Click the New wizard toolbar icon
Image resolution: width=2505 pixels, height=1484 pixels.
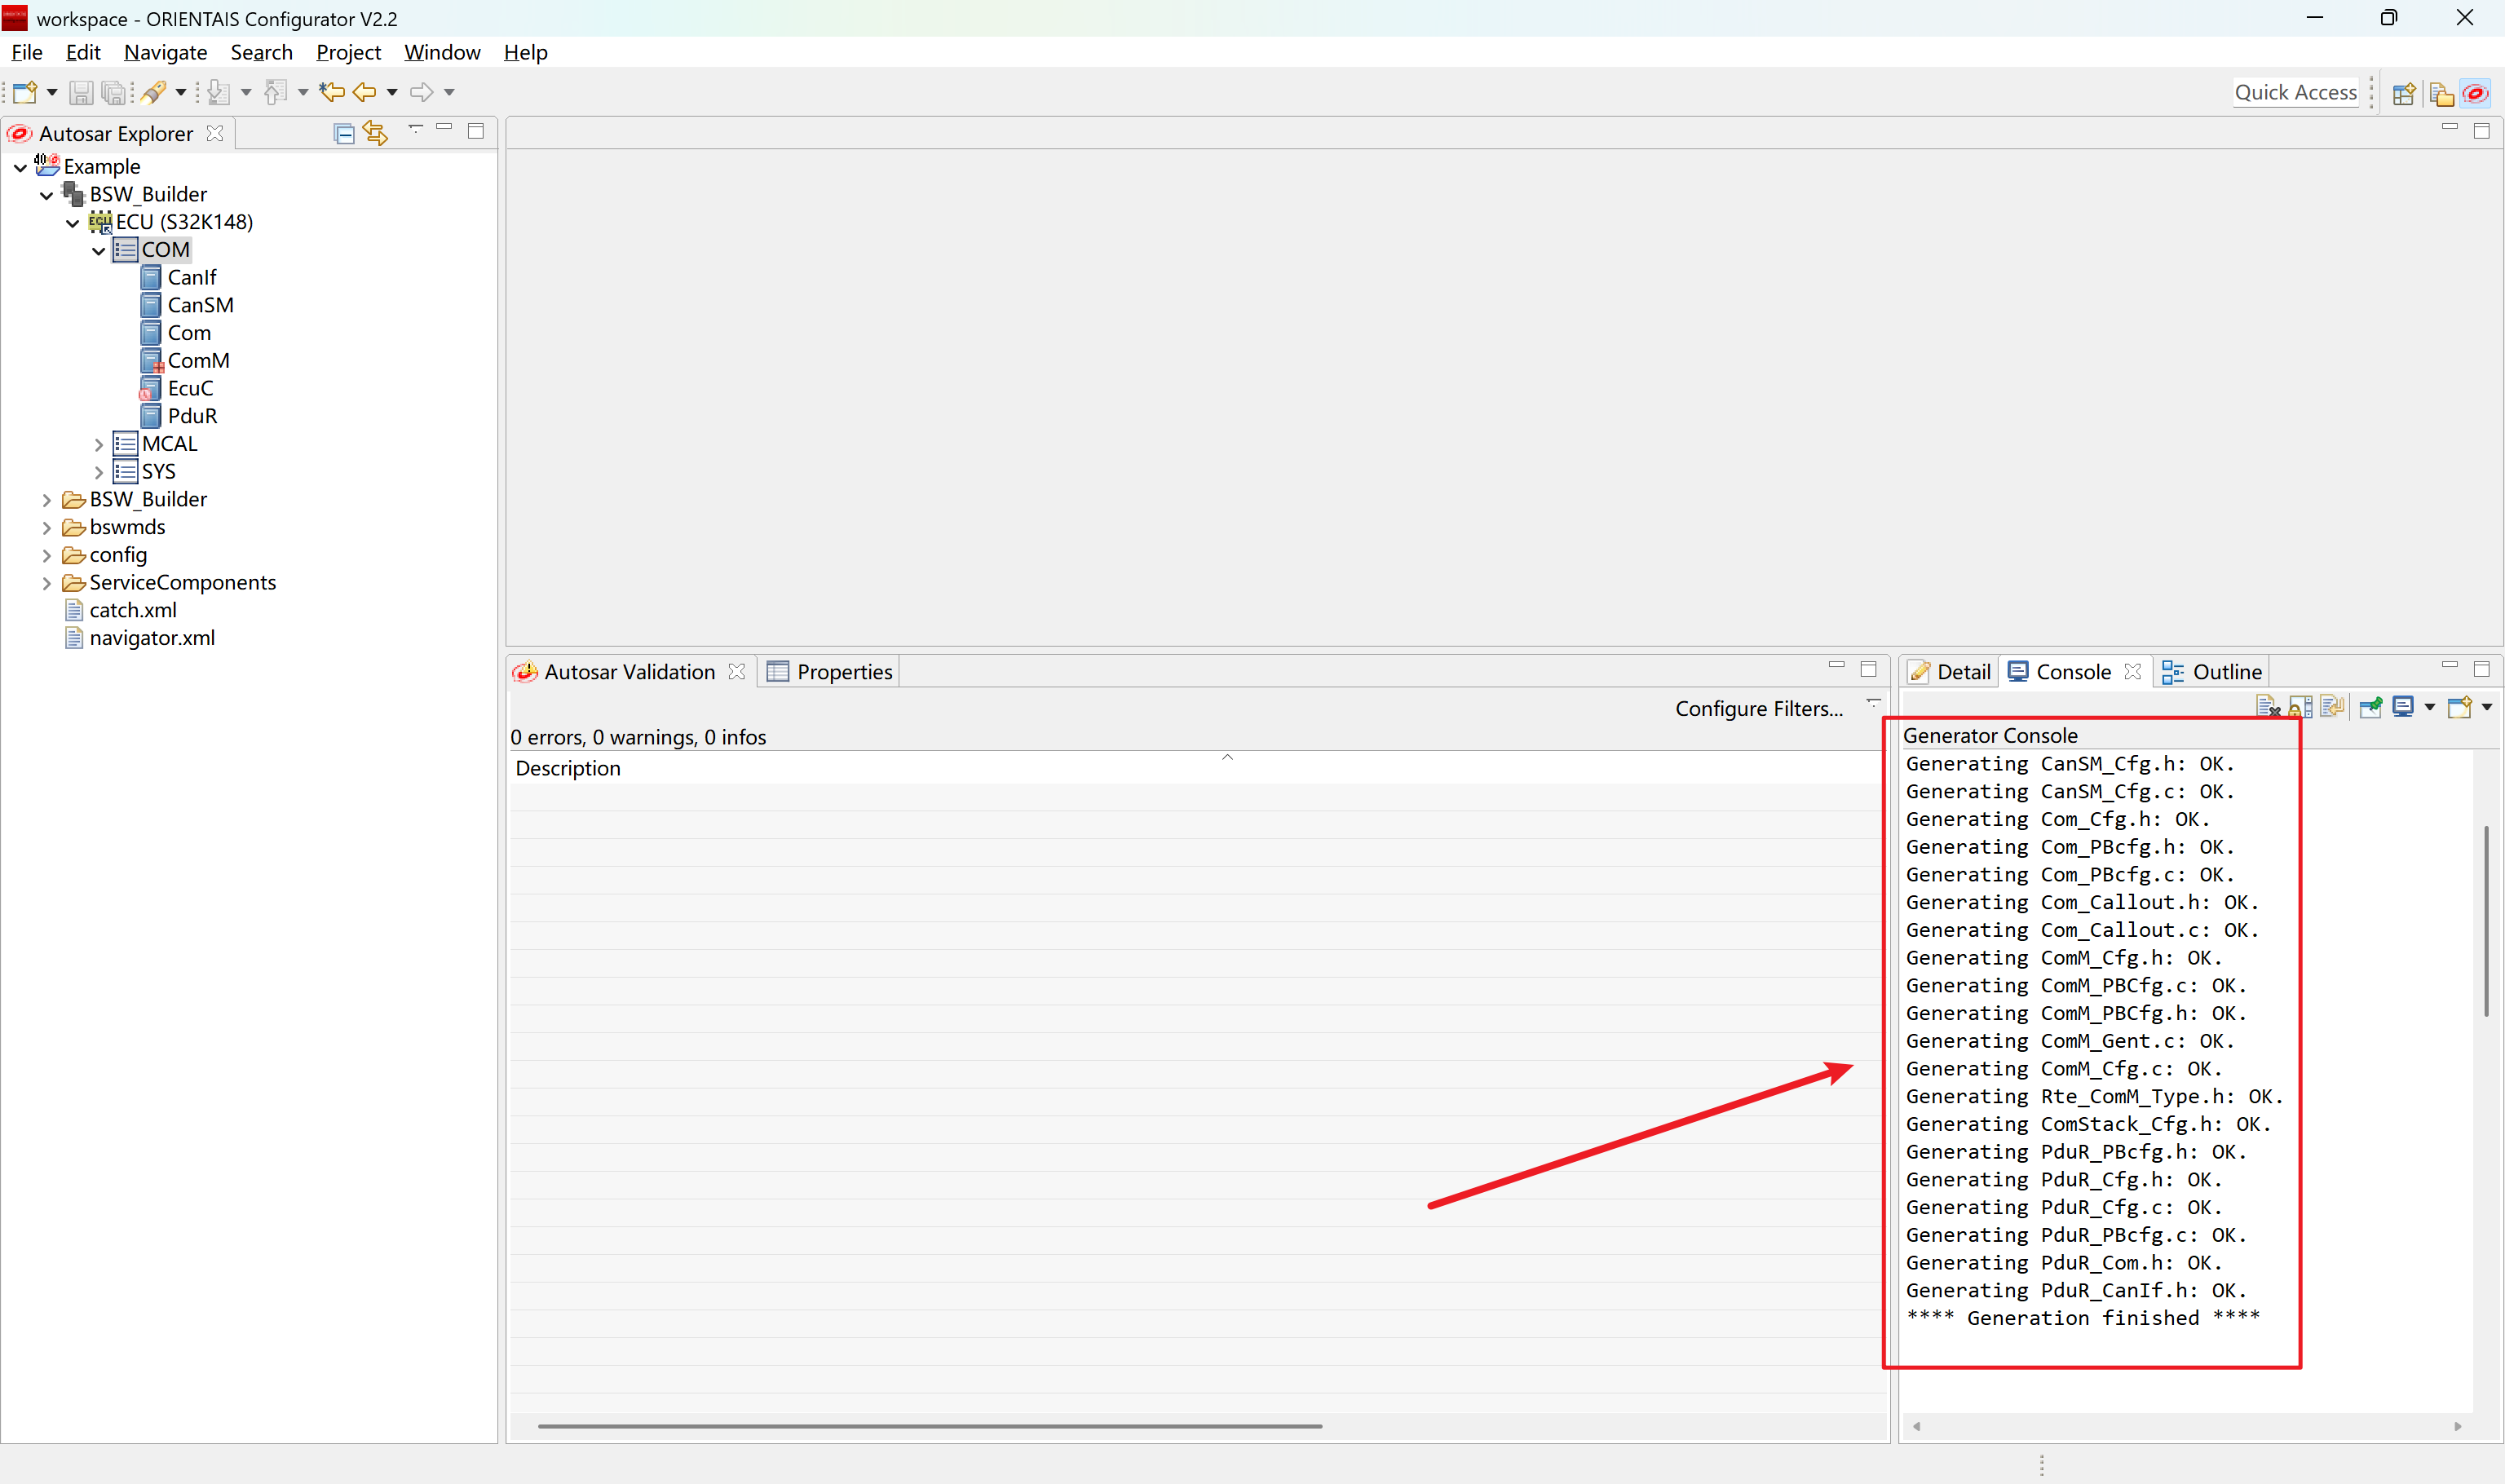point(25,92)
